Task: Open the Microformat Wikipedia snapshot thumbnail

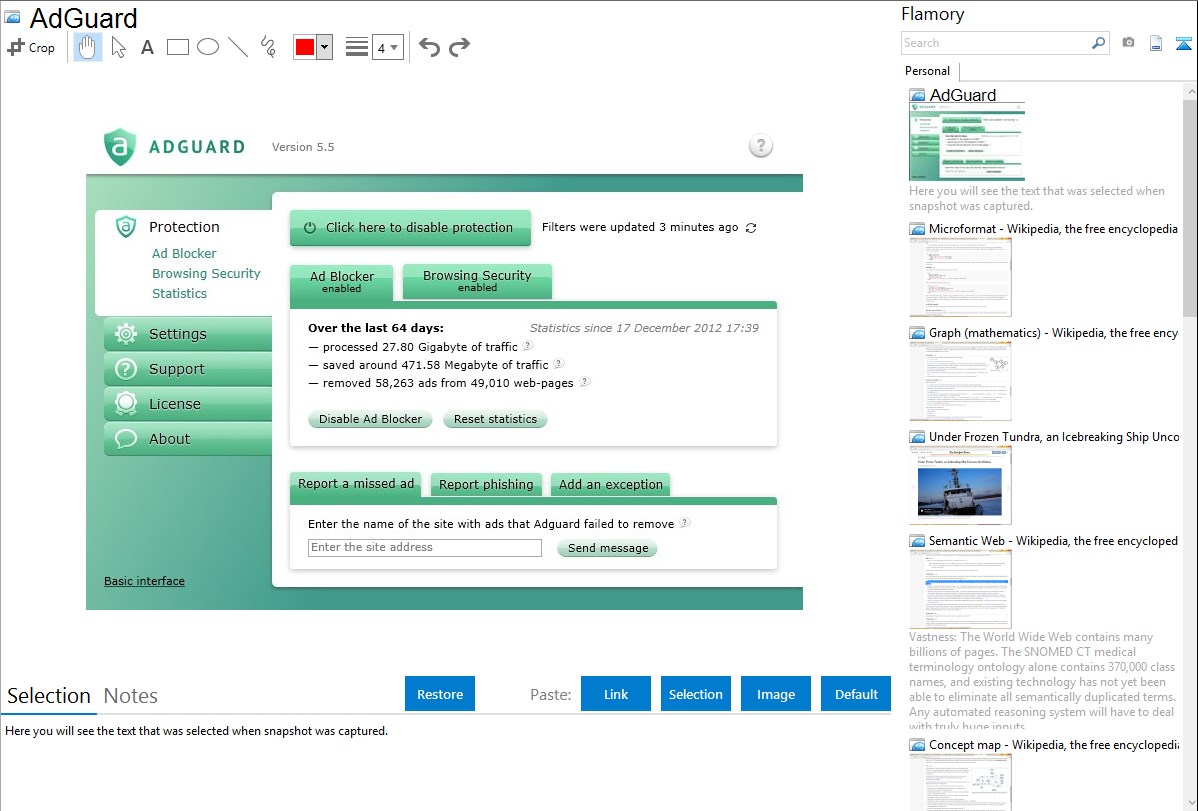Action: pyautogui.click(x=960, y=277)
